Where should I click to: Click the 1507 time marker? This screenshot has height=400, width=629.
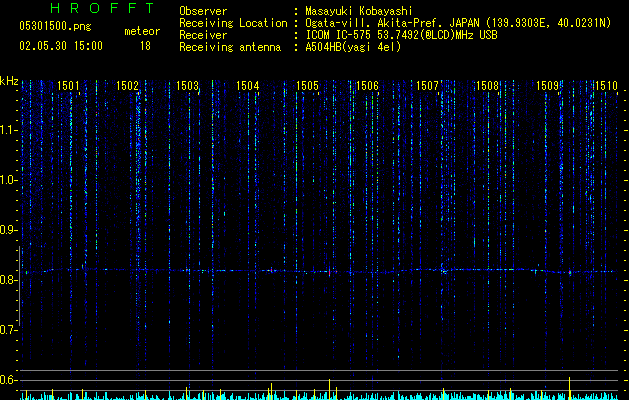point(428,86)
